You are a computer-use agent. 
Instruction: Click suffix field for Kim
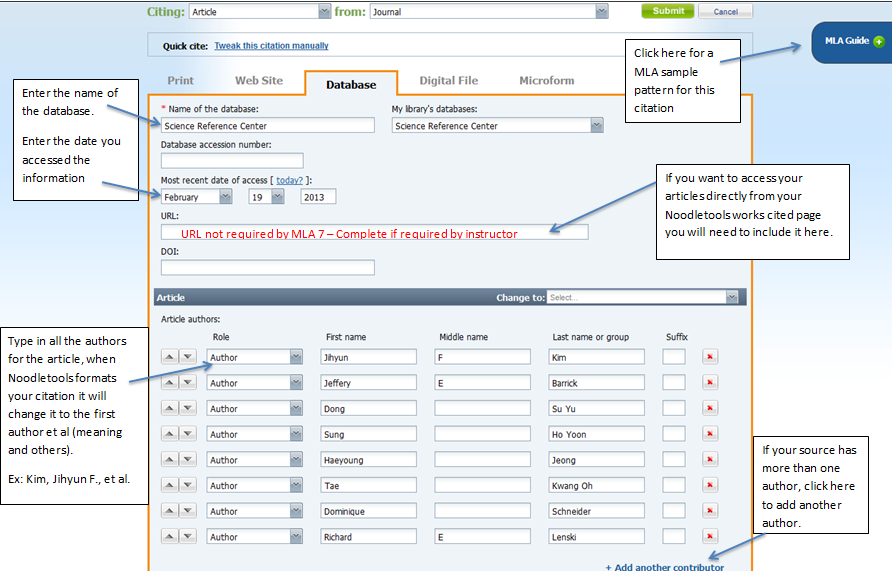pyautogui.click(x=674, y=357)
